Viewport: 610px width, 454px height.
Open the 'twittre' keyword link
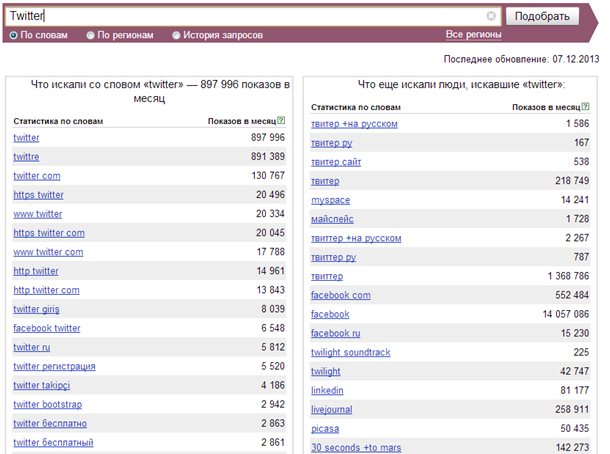(x=26, y=157)
